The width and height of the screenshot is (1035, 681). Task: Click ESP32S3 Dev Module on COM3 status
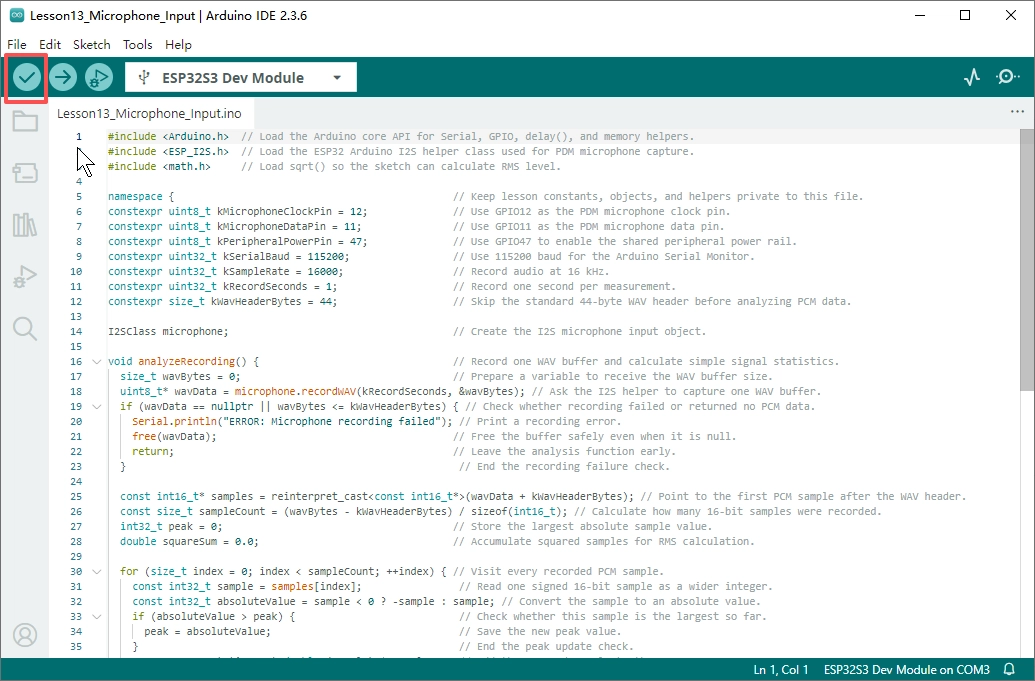906,669
